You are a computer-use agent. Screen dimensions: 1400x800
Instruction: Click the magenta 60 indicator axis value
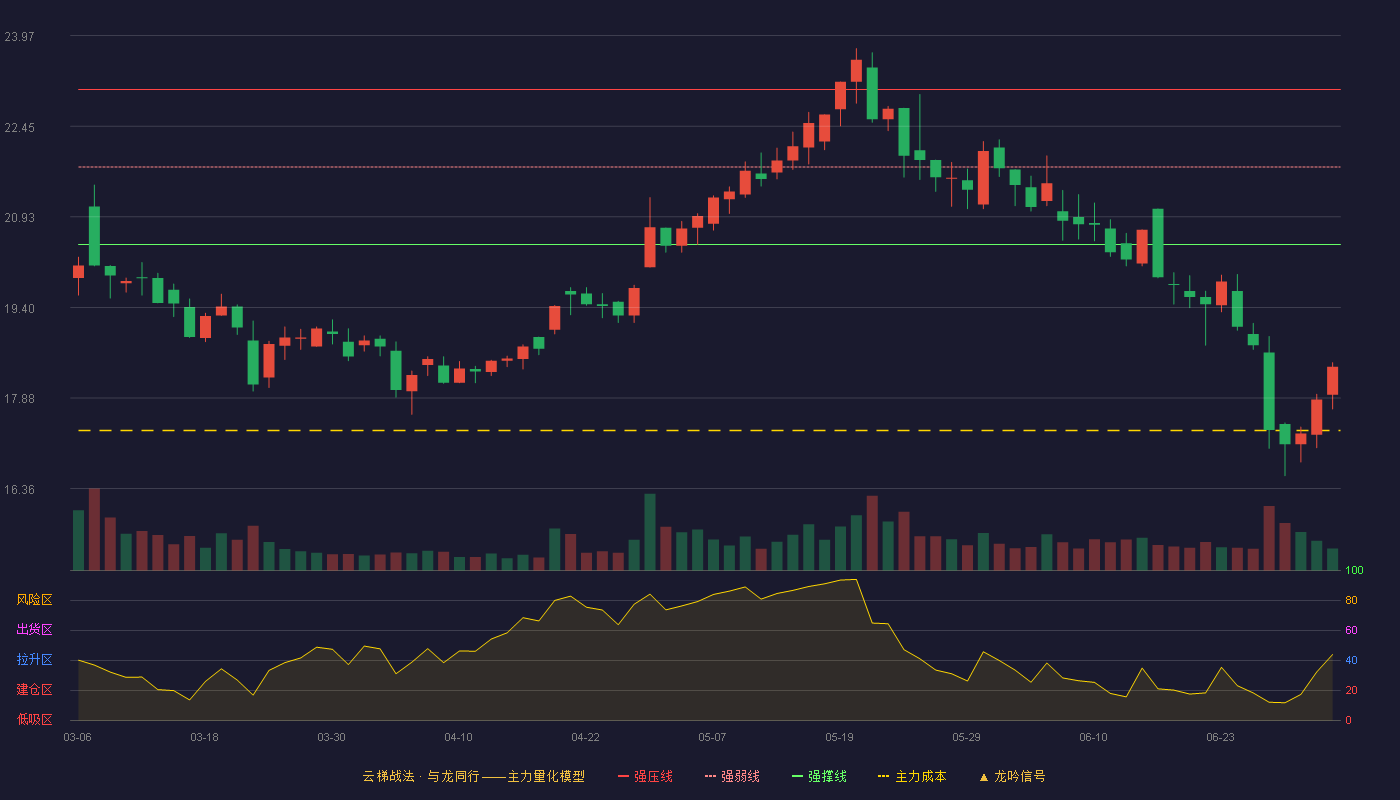tap(1351, 631)
